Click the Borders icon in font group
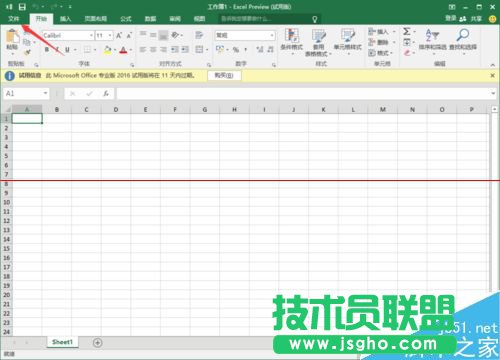Screen dimensions: 500x360 87,50
